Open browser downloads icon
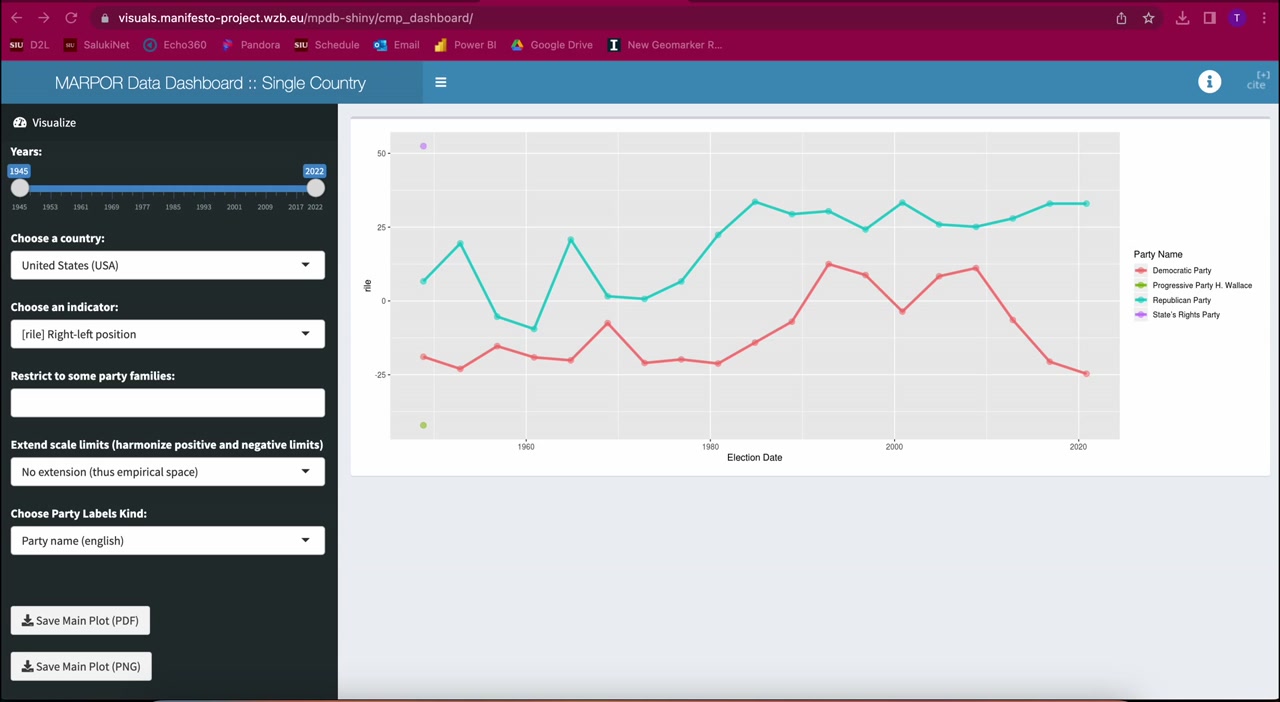The height and width of the screenshot is (702, 1280). click(x=1182, y=18)
